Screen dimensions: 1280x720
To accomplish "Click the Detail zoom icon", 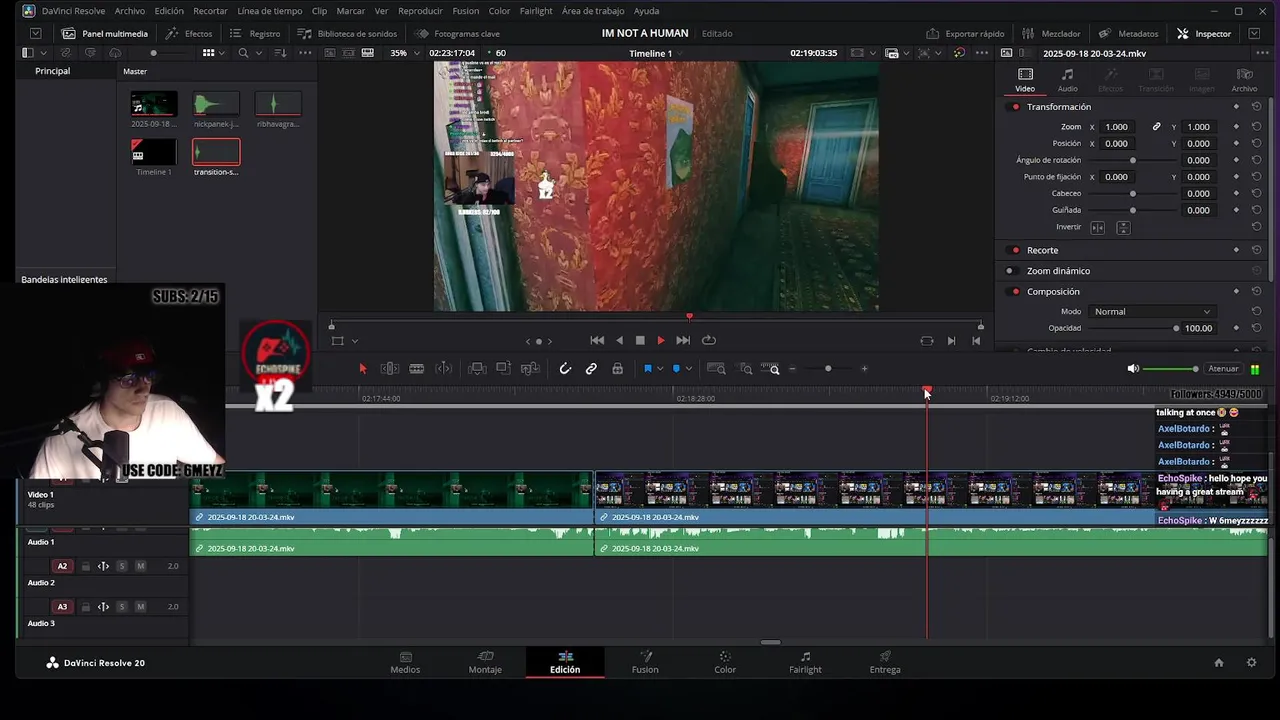I will pos(746,369).
